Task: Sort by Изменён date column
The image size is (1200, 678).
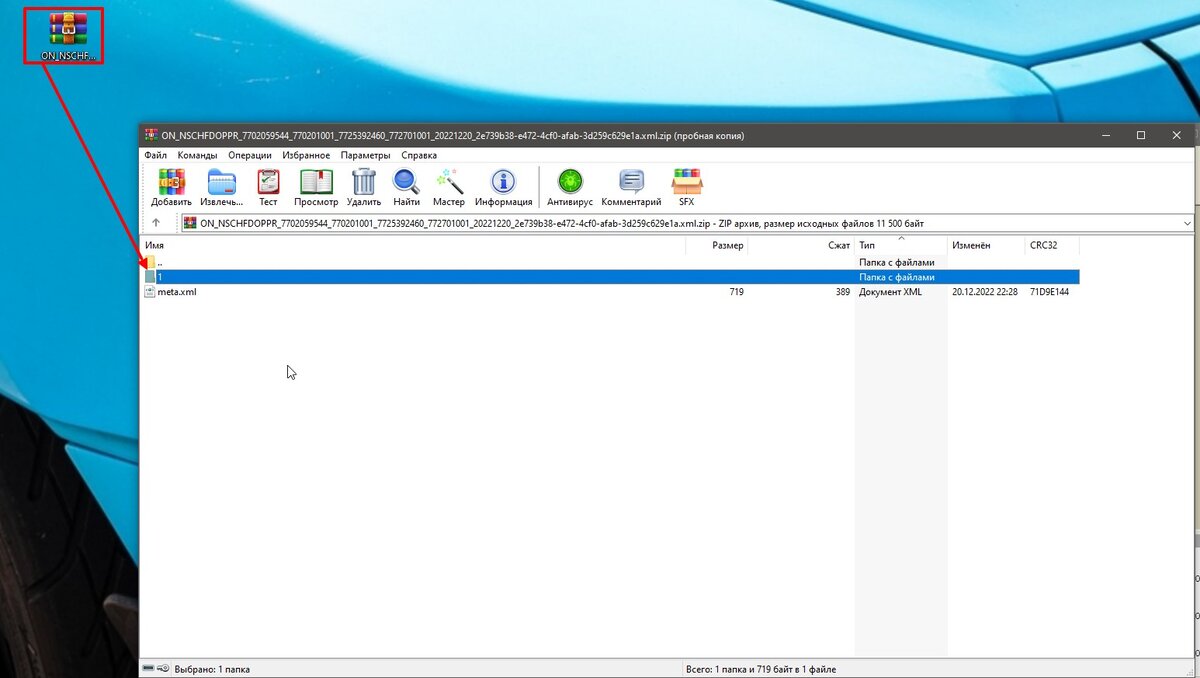Action: coord(987,245)
